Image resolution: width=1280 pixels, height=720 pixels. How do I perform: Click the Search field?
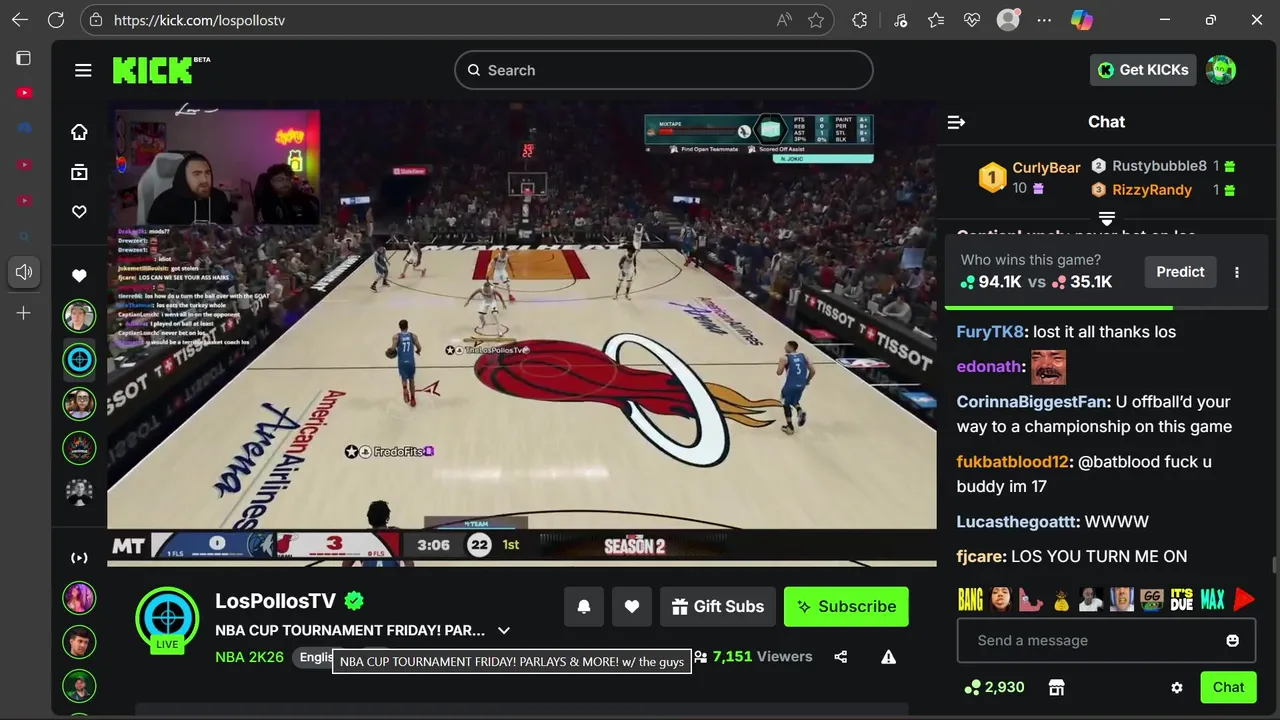(664, 70)
